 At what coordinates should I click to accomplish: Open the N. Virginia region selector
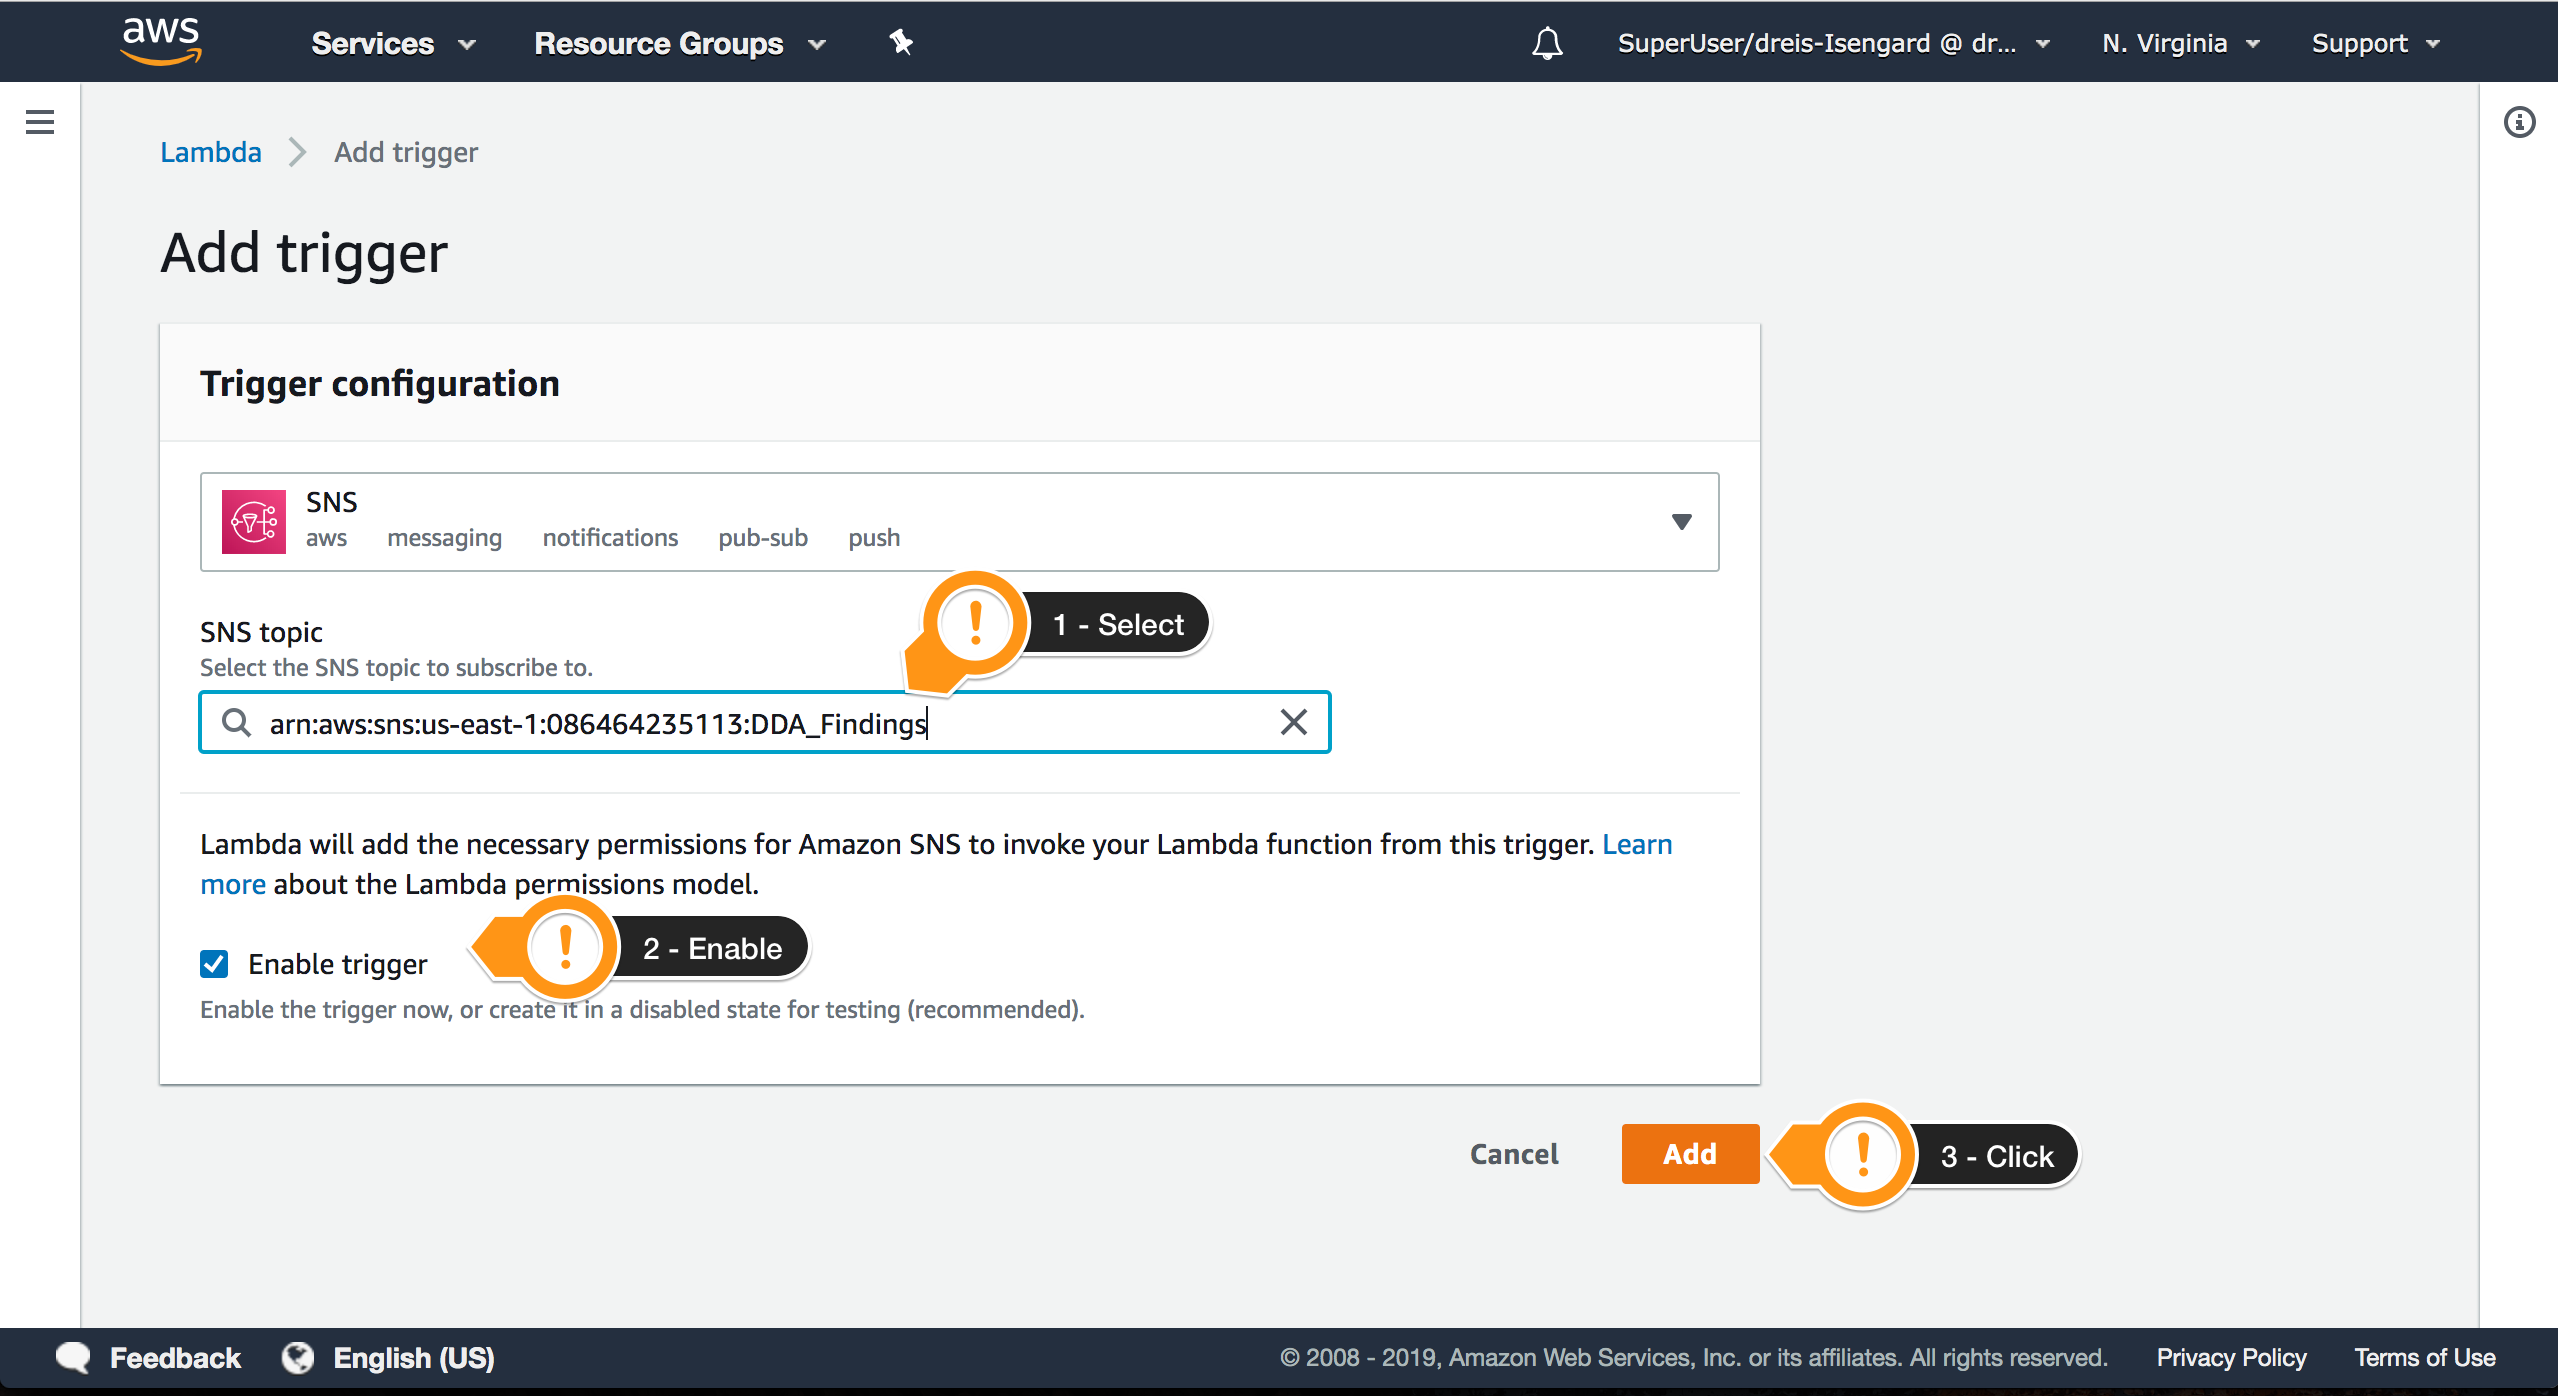tap(2180, 43)
